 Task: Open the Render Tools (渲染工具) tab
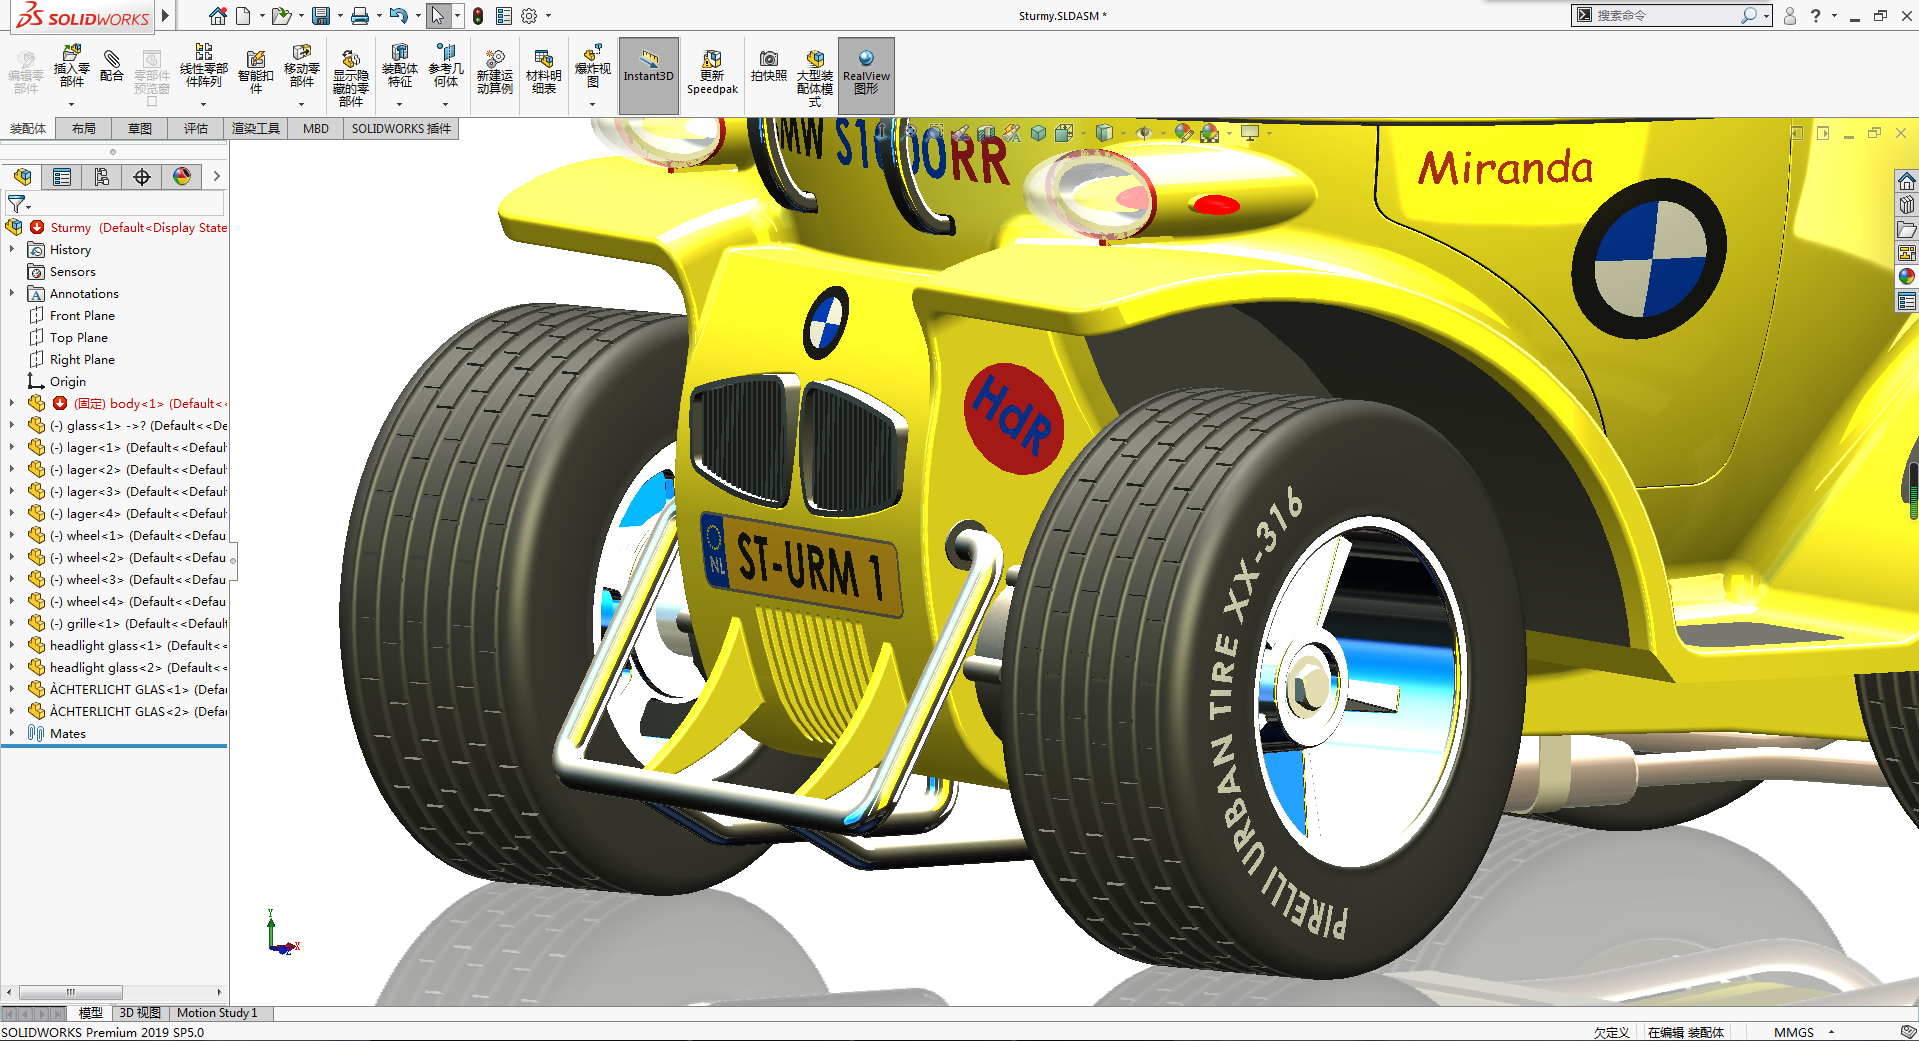pyautogui.click(x=256, y=129)
